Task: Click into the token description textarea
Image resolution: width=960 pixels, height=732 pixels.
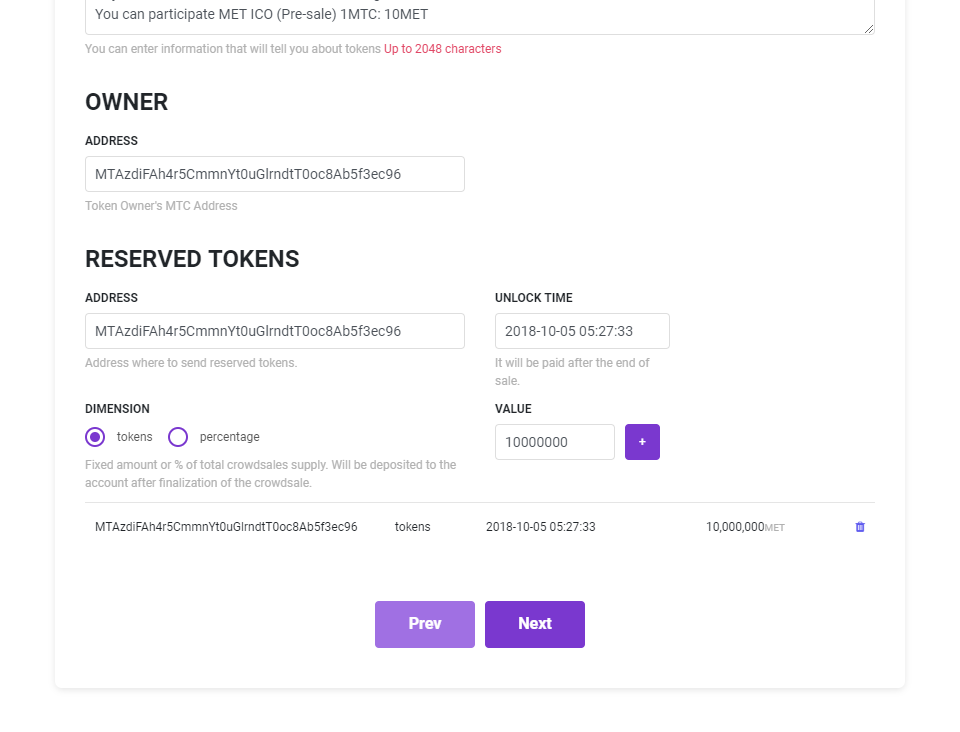Action: (x=480, y=16)
